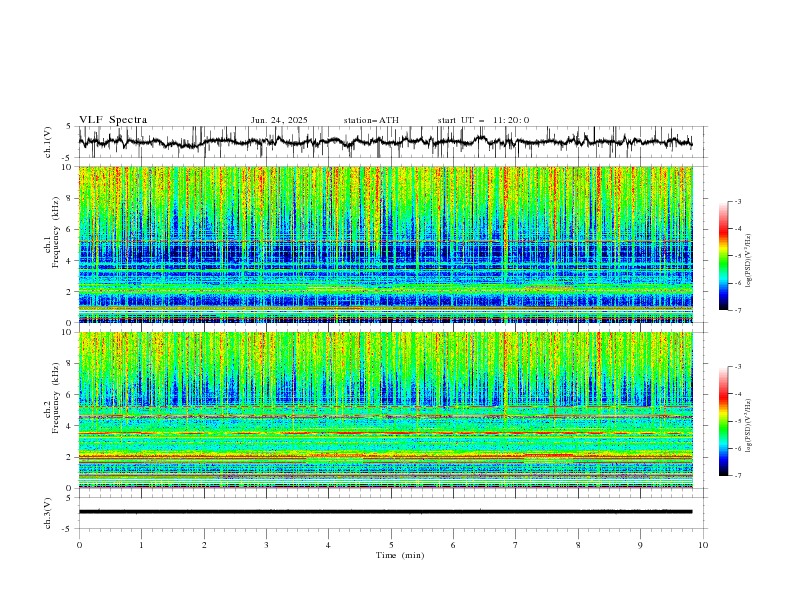The image size is (792, 612).
Task: Click the ch.2 colorbar tick "-7"
Action: (738, 476)
